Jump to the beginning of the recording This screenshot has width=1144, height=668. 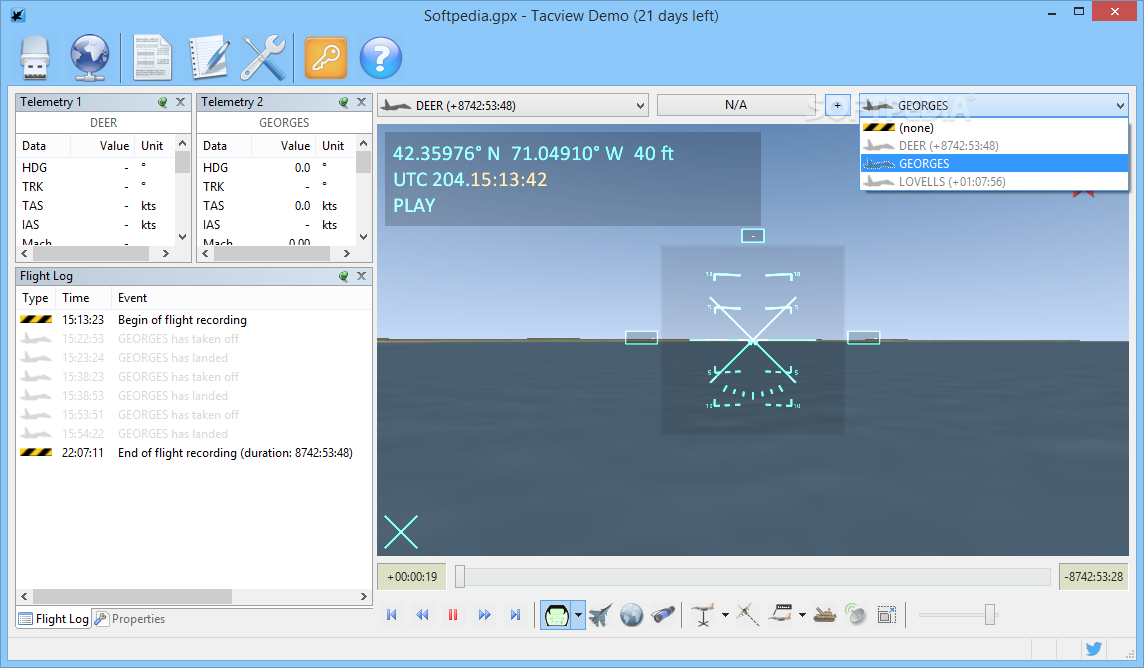pyautogui.click(x=392, y=615)
